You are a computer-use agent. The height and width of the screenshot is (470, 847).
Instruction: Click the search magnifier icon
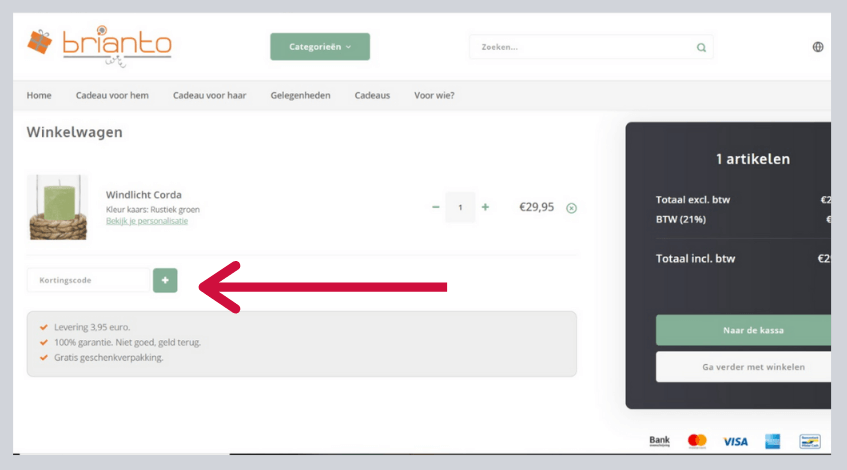pyautogui.click(x=701, y=47)
